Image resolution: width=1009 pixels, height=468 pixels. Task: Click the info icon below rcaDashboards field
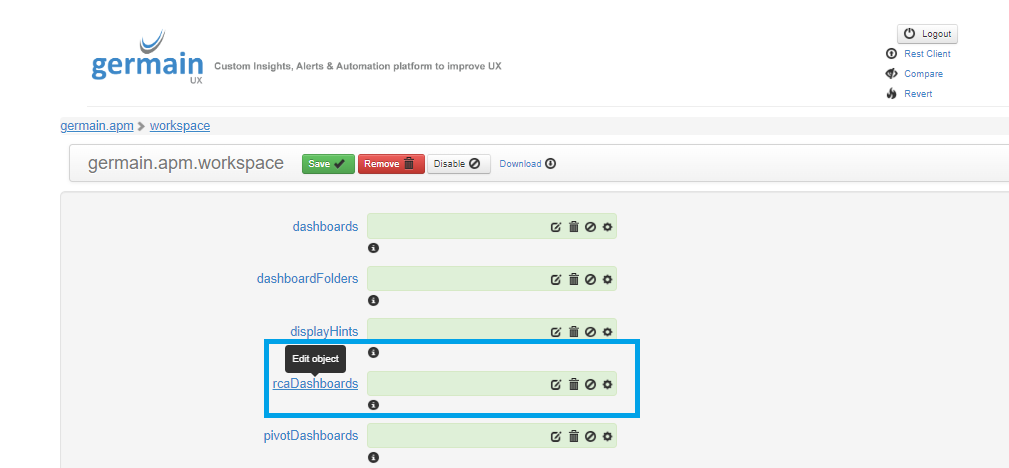point(373,405)
